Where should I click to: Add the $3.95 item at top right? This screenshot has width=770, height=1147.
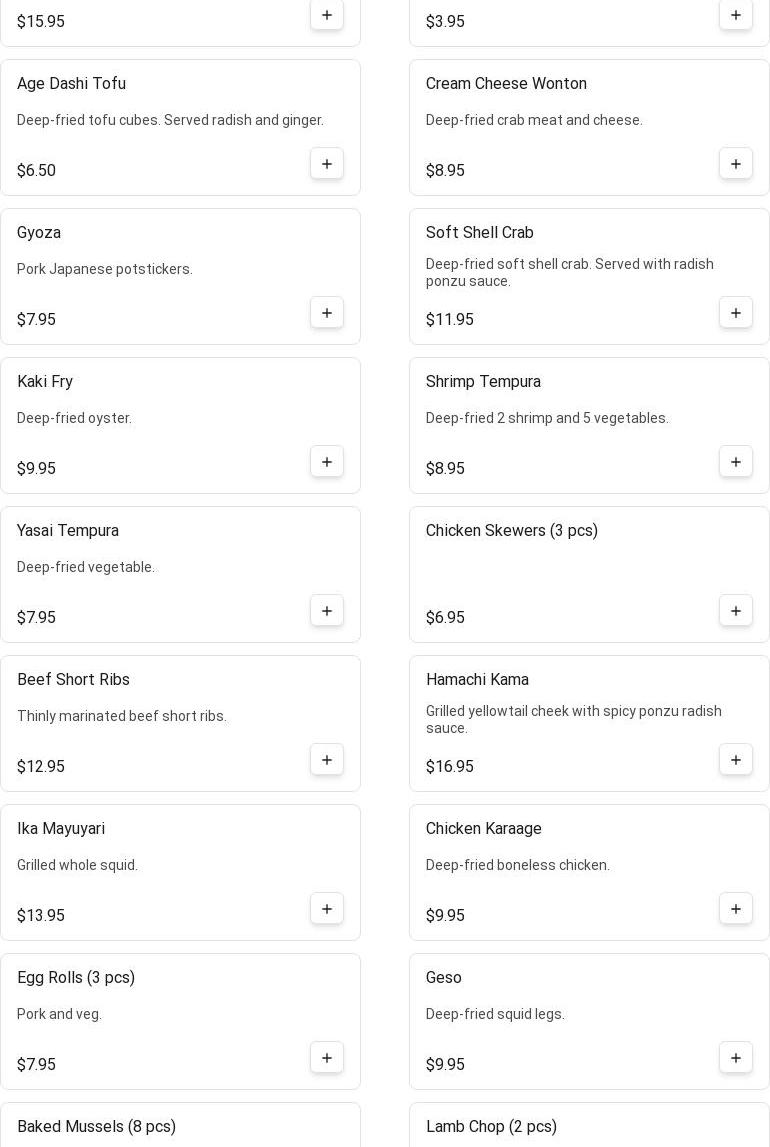(x=736, y=15)
